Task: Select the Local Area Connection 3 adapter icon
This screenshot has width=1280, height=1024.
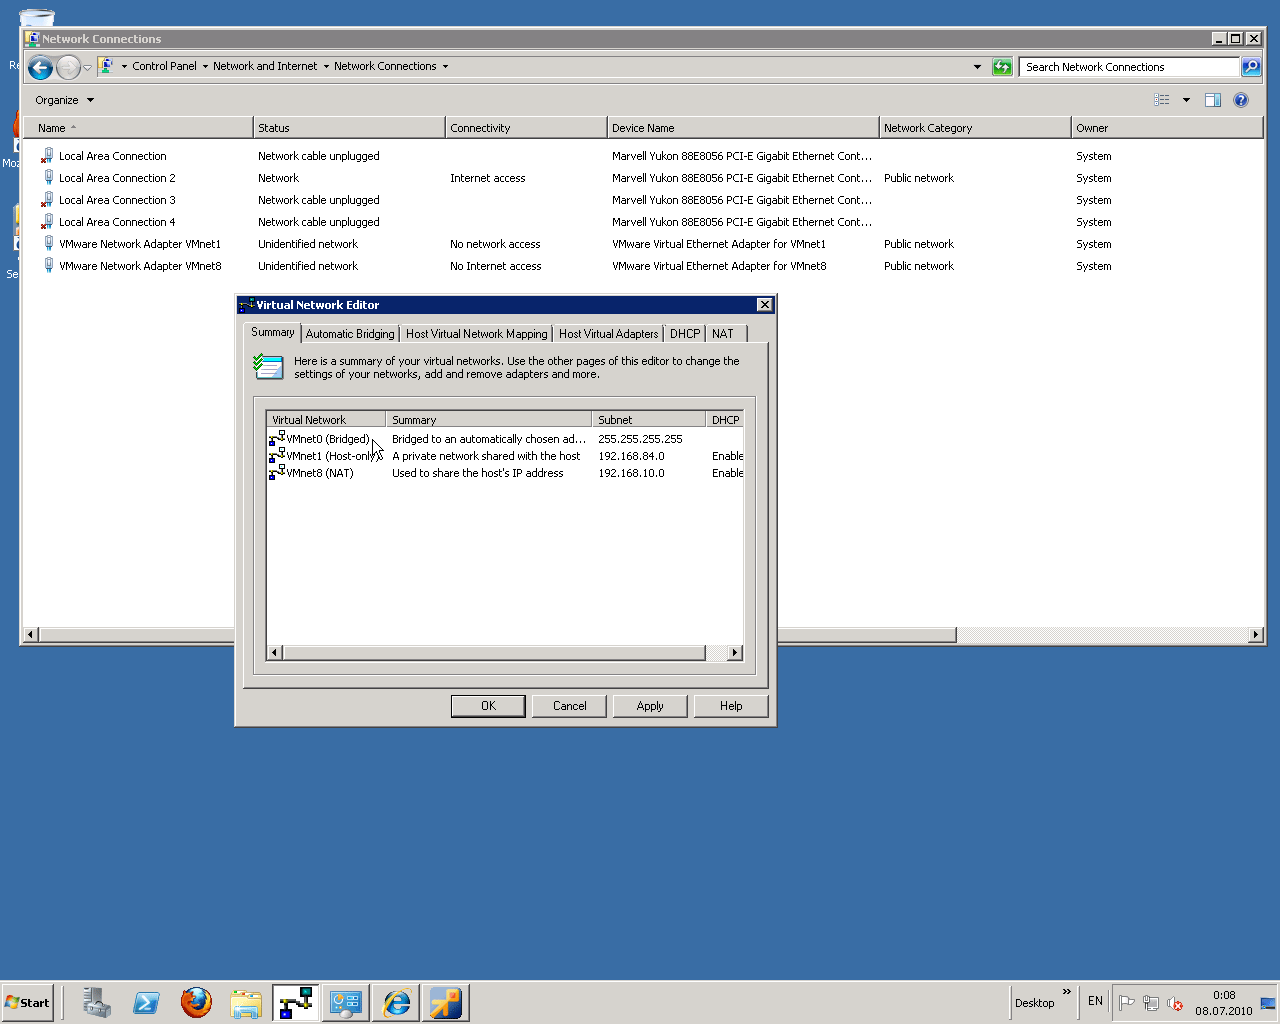Action: pyautogui.click(x=48, y=200)
